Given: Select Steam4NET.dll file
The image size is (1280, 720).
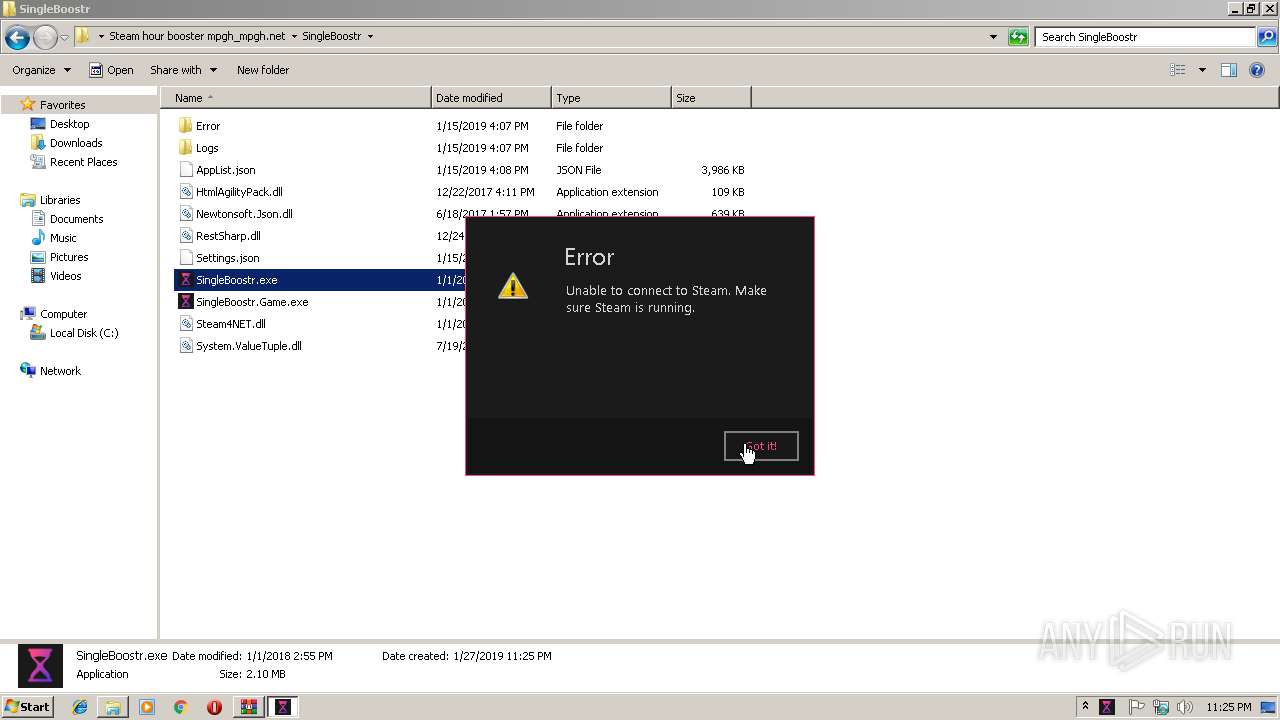Looking at the screenshot, I should click(x=230, y=324).
